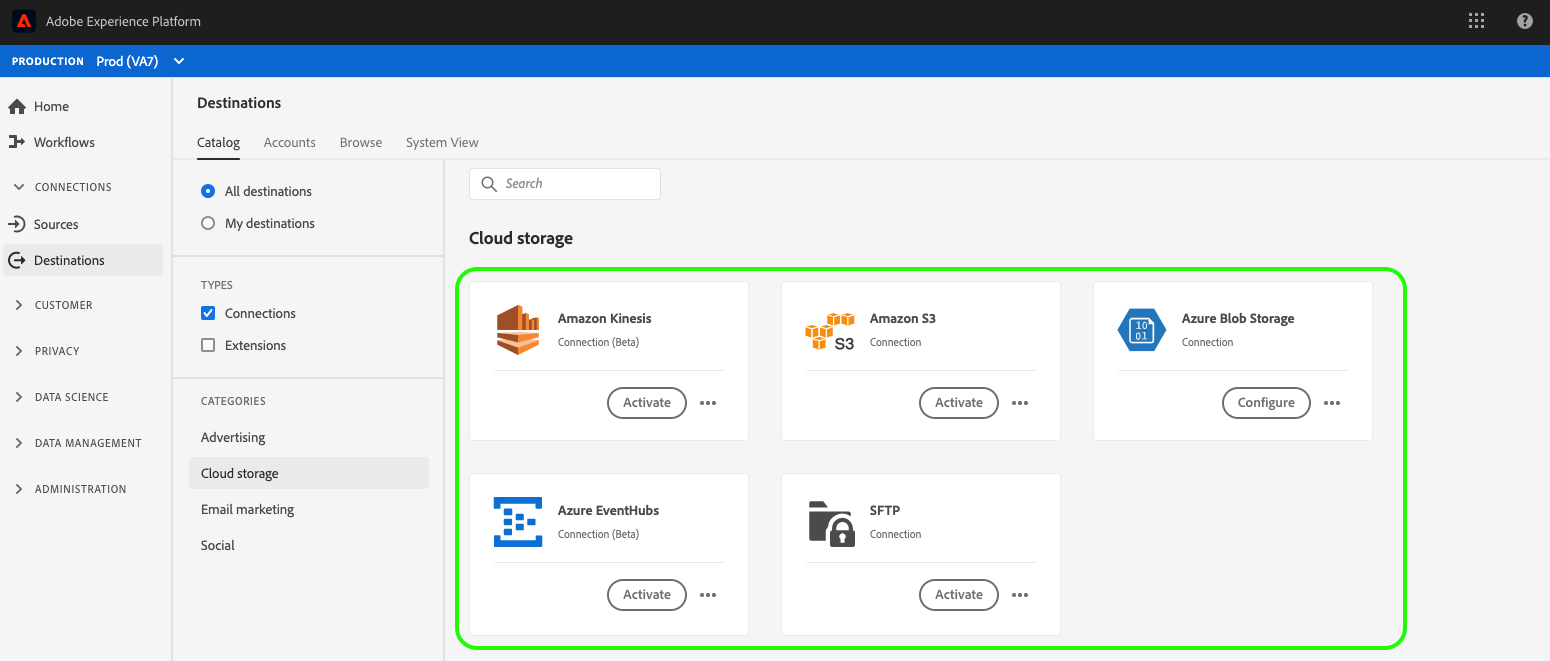Click the SFTP folder lock icon

coord(831,523)
